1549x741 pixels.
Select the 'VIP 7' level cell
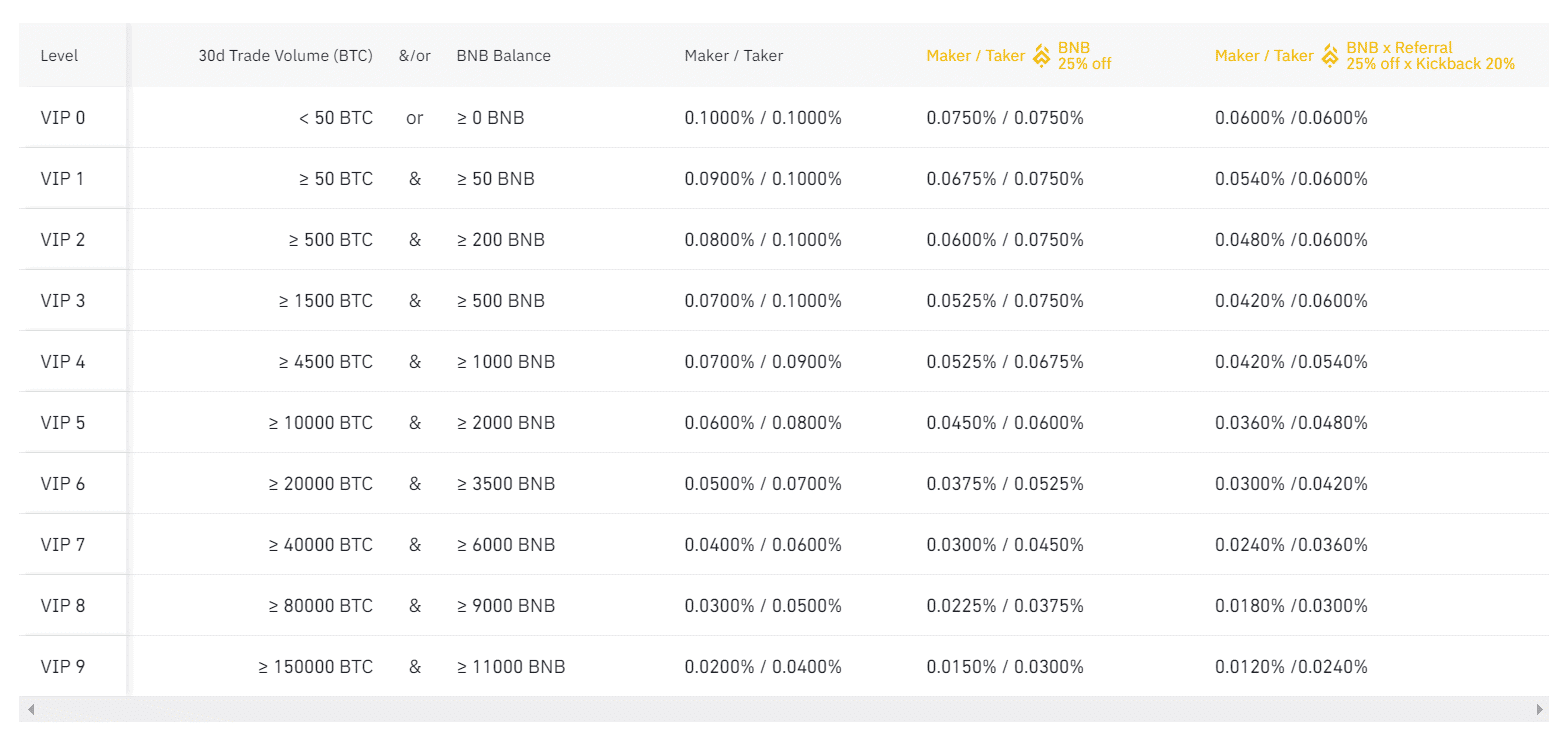tap(63, 545)
